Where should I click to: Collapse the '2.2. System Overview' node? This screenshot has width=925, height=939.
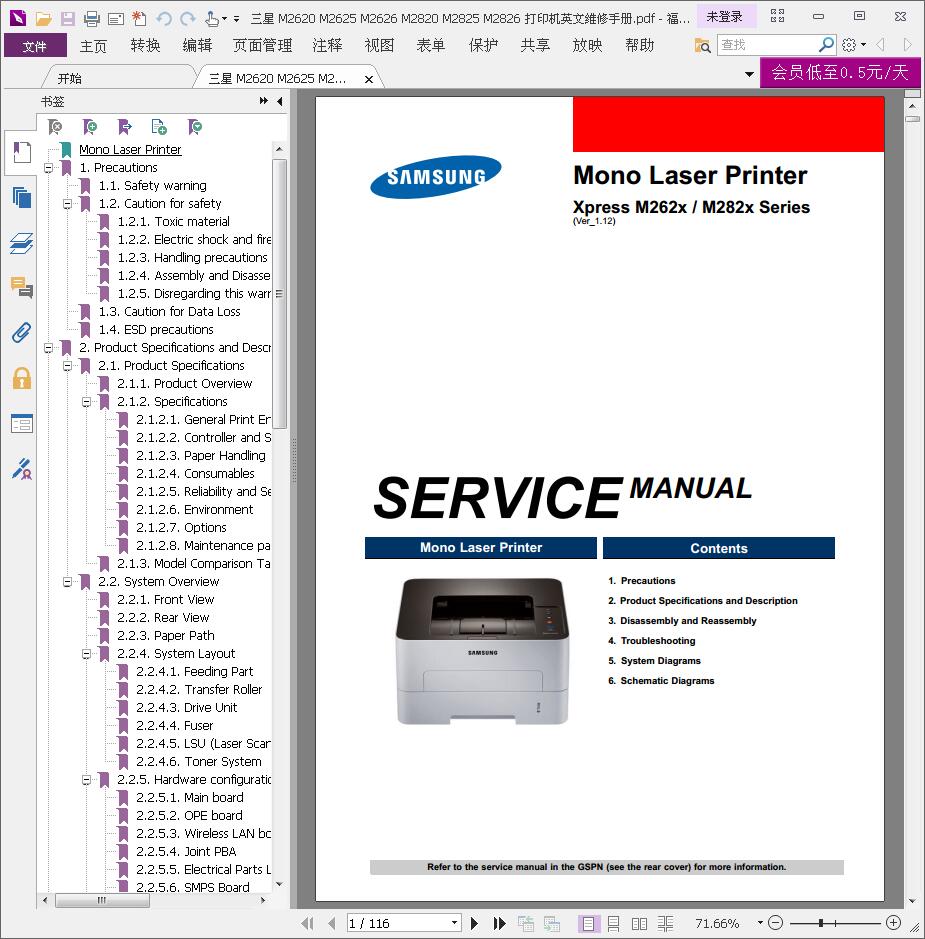(68, 581)
